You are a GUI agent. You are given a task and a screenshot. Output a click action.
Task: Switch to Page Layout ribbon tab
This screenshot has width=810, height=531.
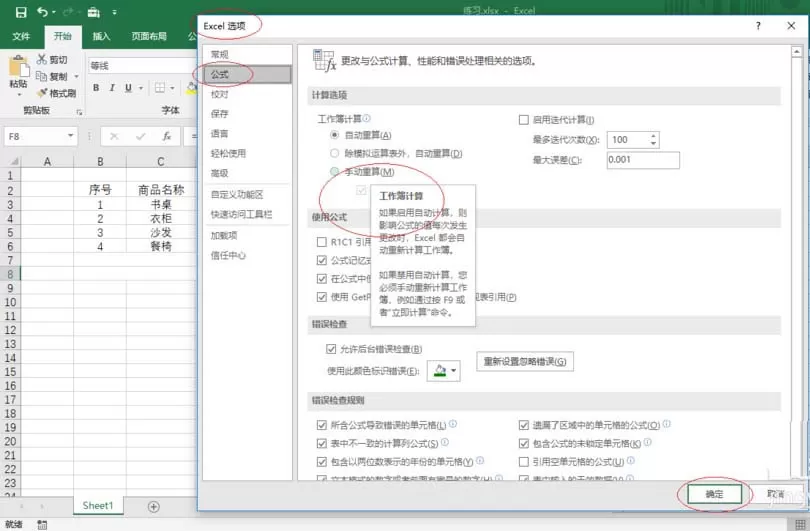tap(149, 36)
